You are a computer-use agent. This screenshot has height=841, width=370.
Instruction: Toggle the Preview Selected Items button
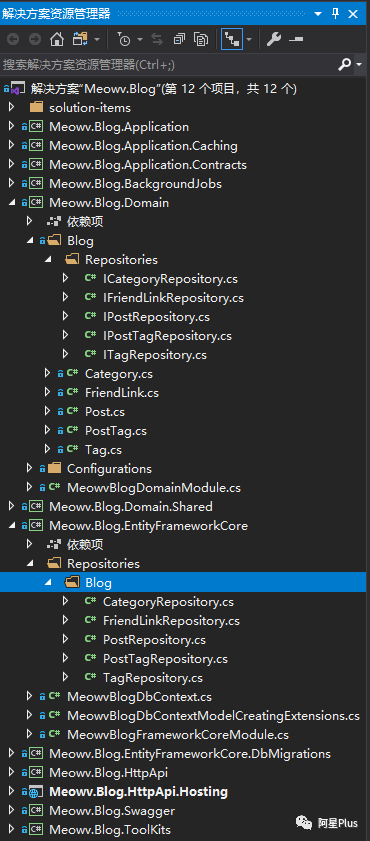tap(296, 39)
